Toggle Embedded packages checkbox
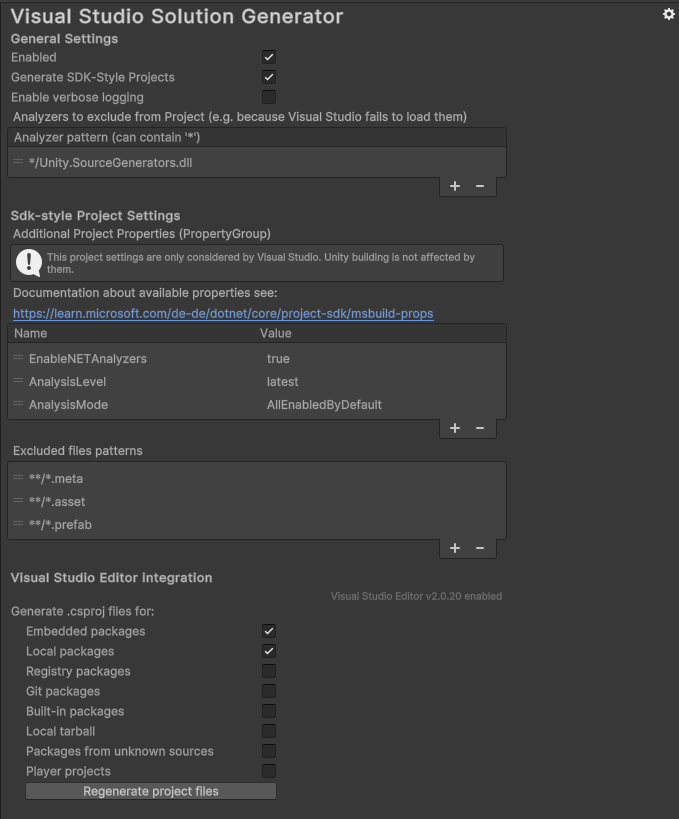Screen dimensions: 679x819 (x=269, y=631)
